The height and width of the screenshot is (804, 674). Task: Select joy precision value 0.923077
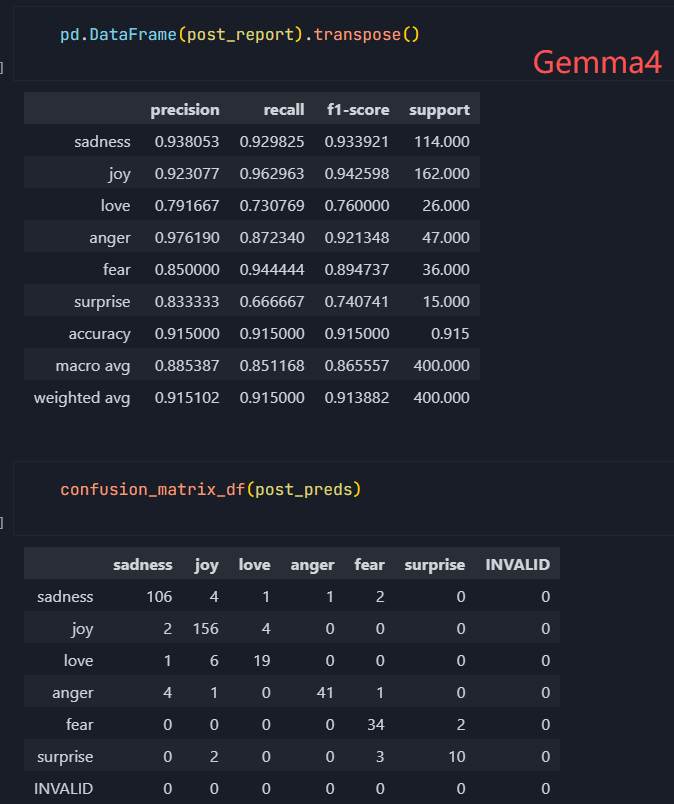click(187, 174)
